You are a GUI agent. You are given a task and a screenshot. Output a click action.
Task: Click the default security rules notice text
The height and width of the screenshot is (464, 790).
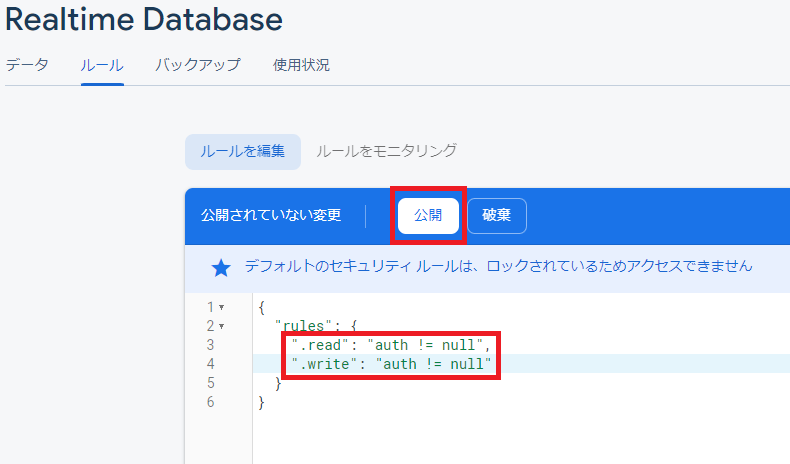pyautogui.click(x=498, y=267)
